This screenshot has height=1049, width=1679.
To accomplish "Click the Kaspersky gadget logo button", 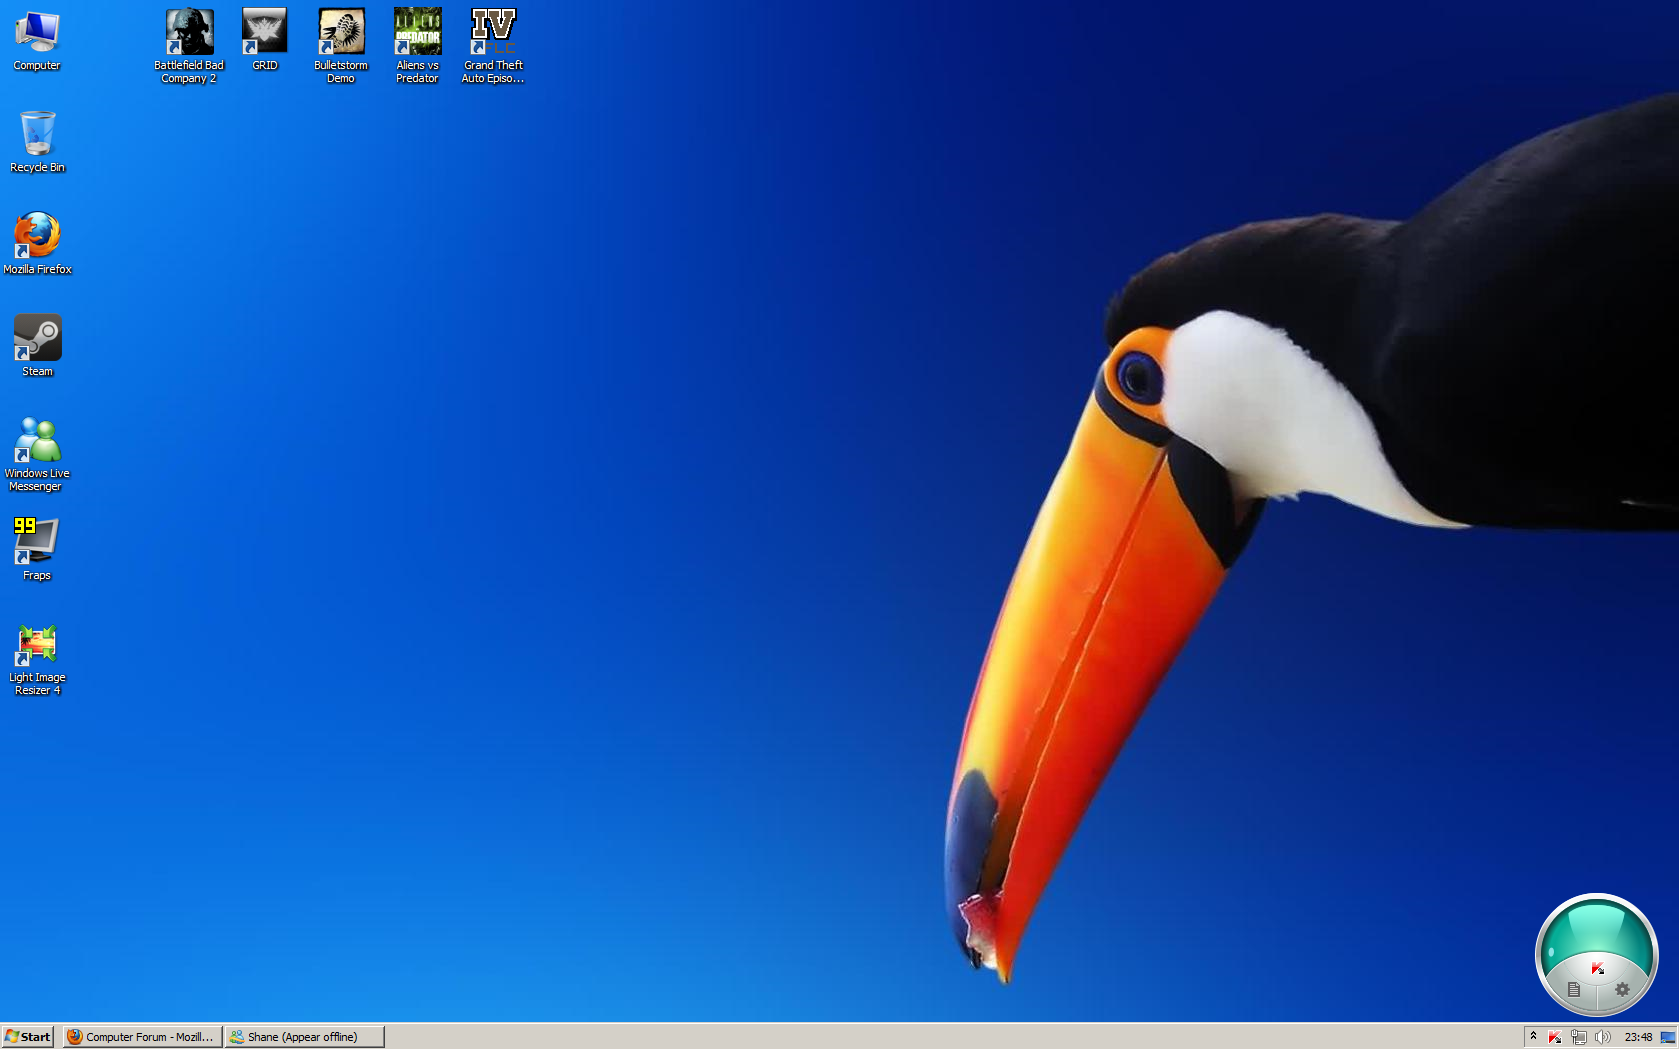I will [1597, 968].
